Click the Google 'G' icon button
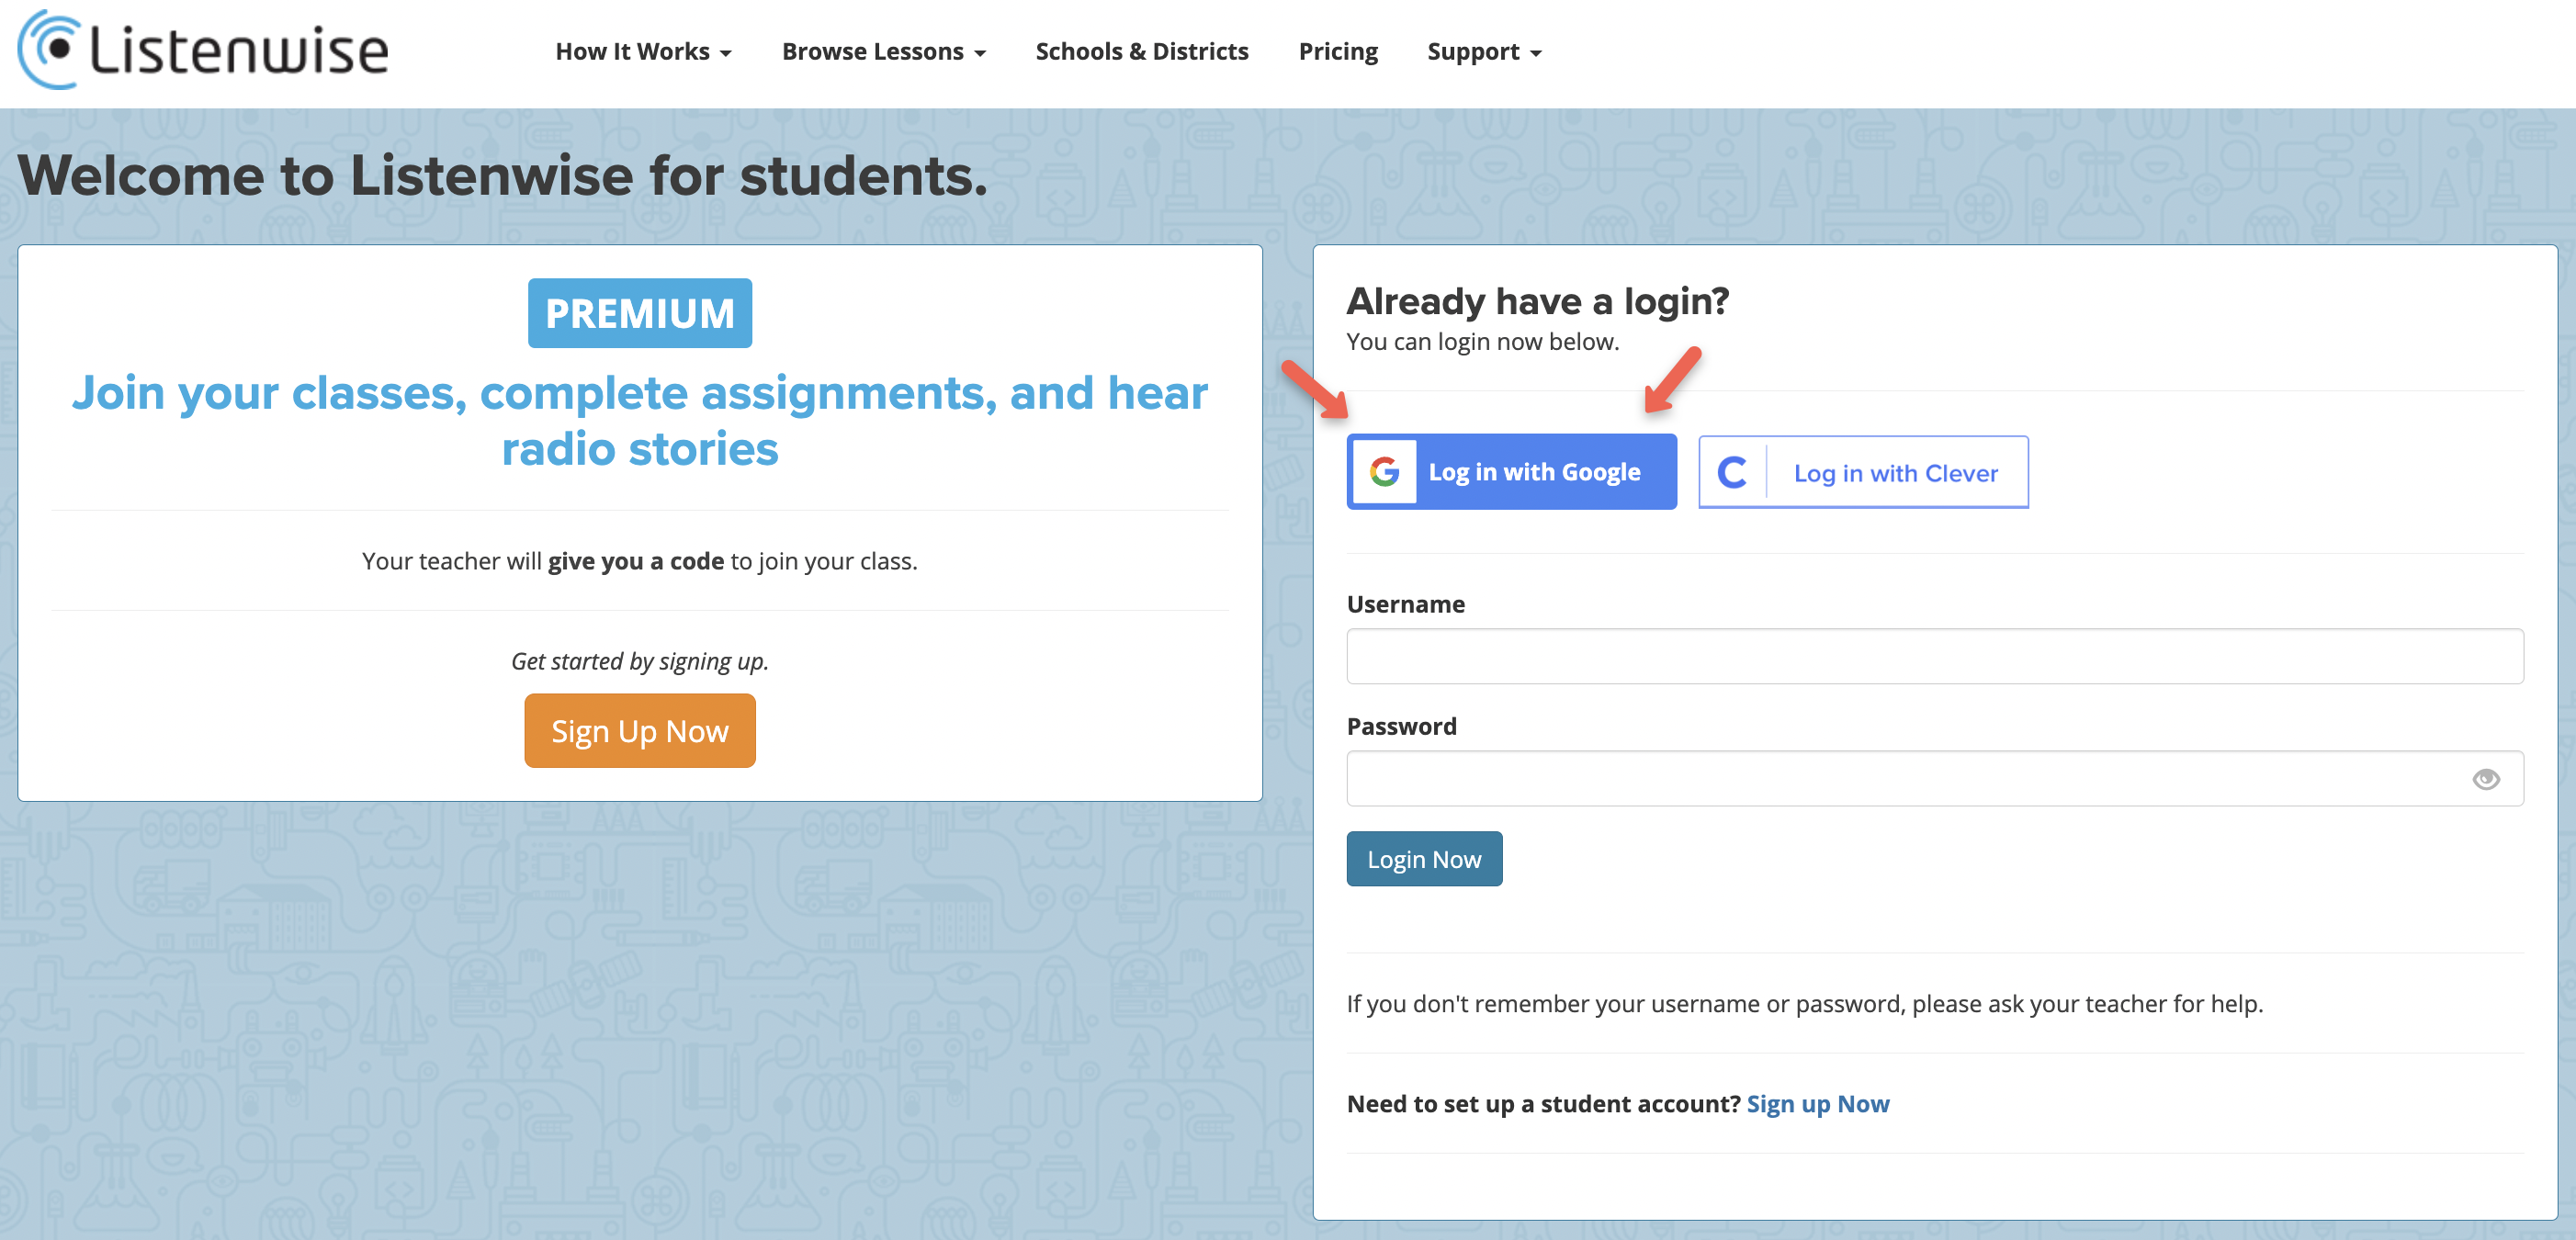The width and height of the screenshot is (2576, 1240). point(1385,471)
